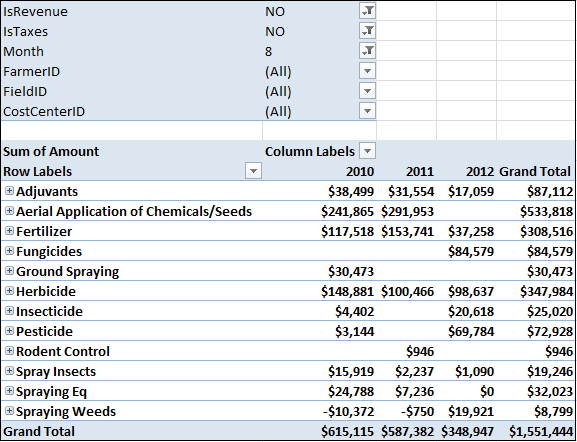Image resolution: width=577 pixels, height=442 pixels.
Task: Open the Month filter button
Action: (367, 51)
